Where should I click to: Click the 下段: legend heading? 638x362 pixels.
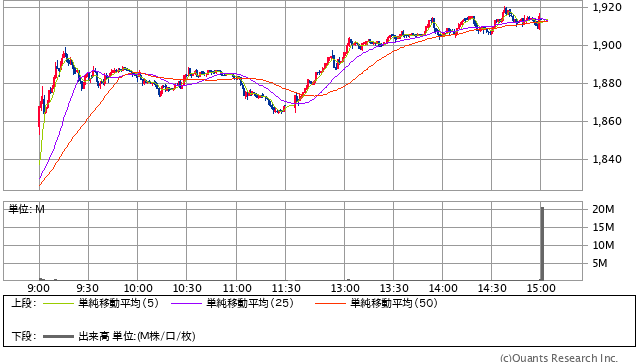[24, 336]
